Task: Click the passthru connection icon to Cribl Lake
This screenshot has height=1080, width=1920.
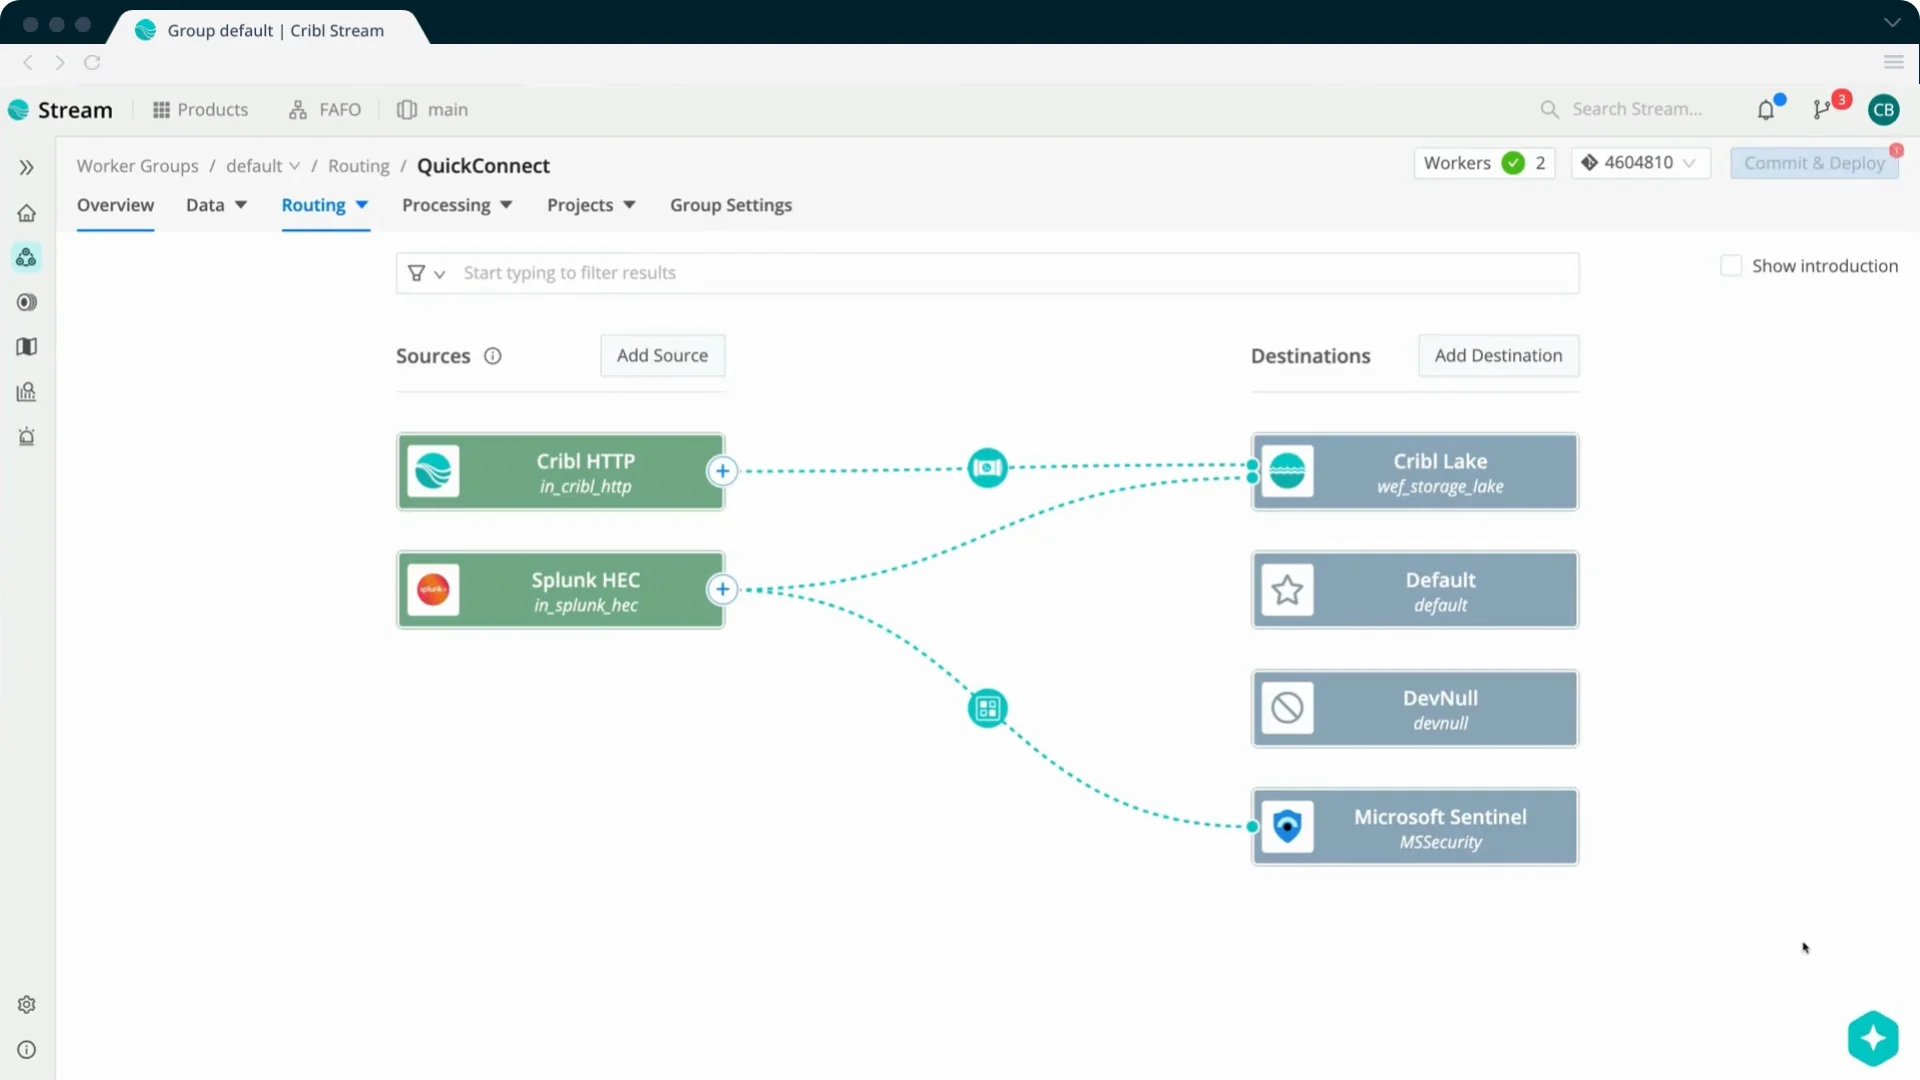Action: coord(987,468)
